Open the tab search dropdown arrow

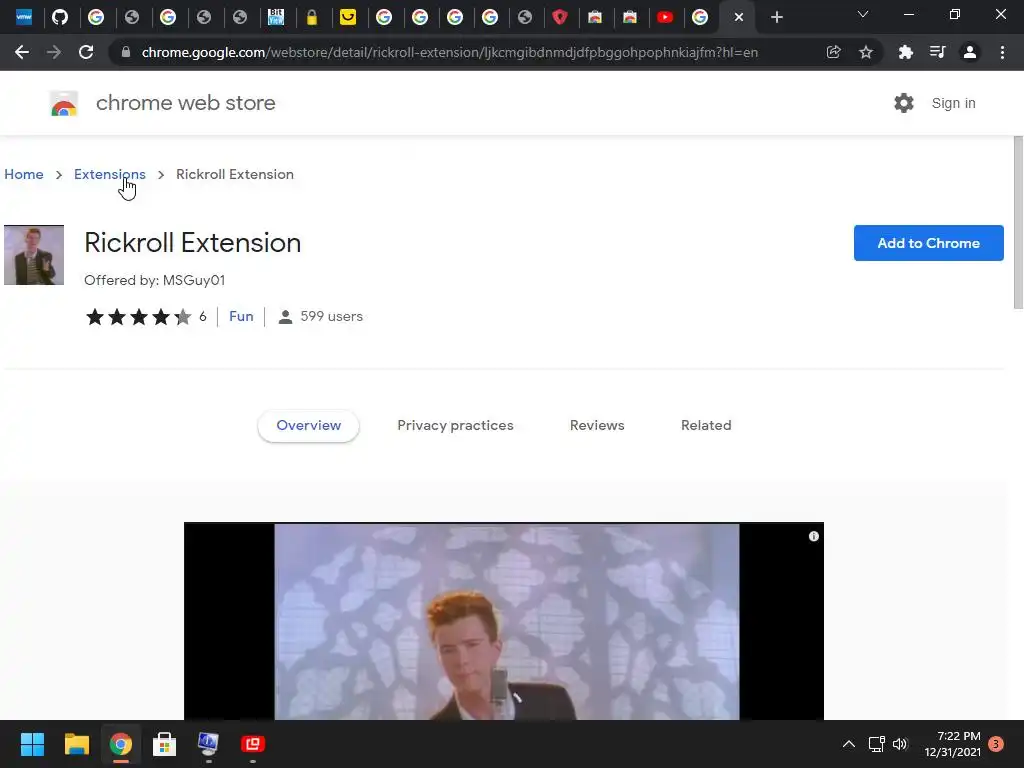(x=863, y=14)
